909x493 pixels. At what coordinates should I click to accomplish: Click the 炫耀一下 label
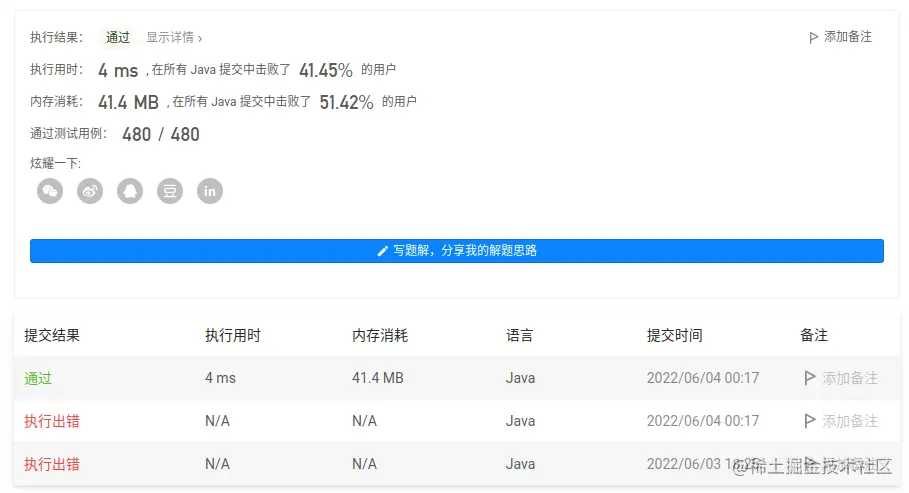point(56,164)
